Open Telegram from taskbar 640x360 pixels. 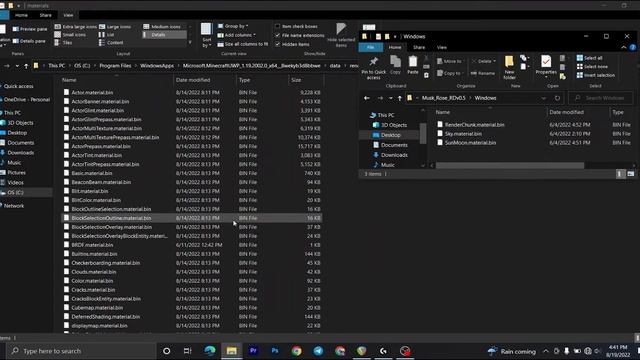click(318, 351)
